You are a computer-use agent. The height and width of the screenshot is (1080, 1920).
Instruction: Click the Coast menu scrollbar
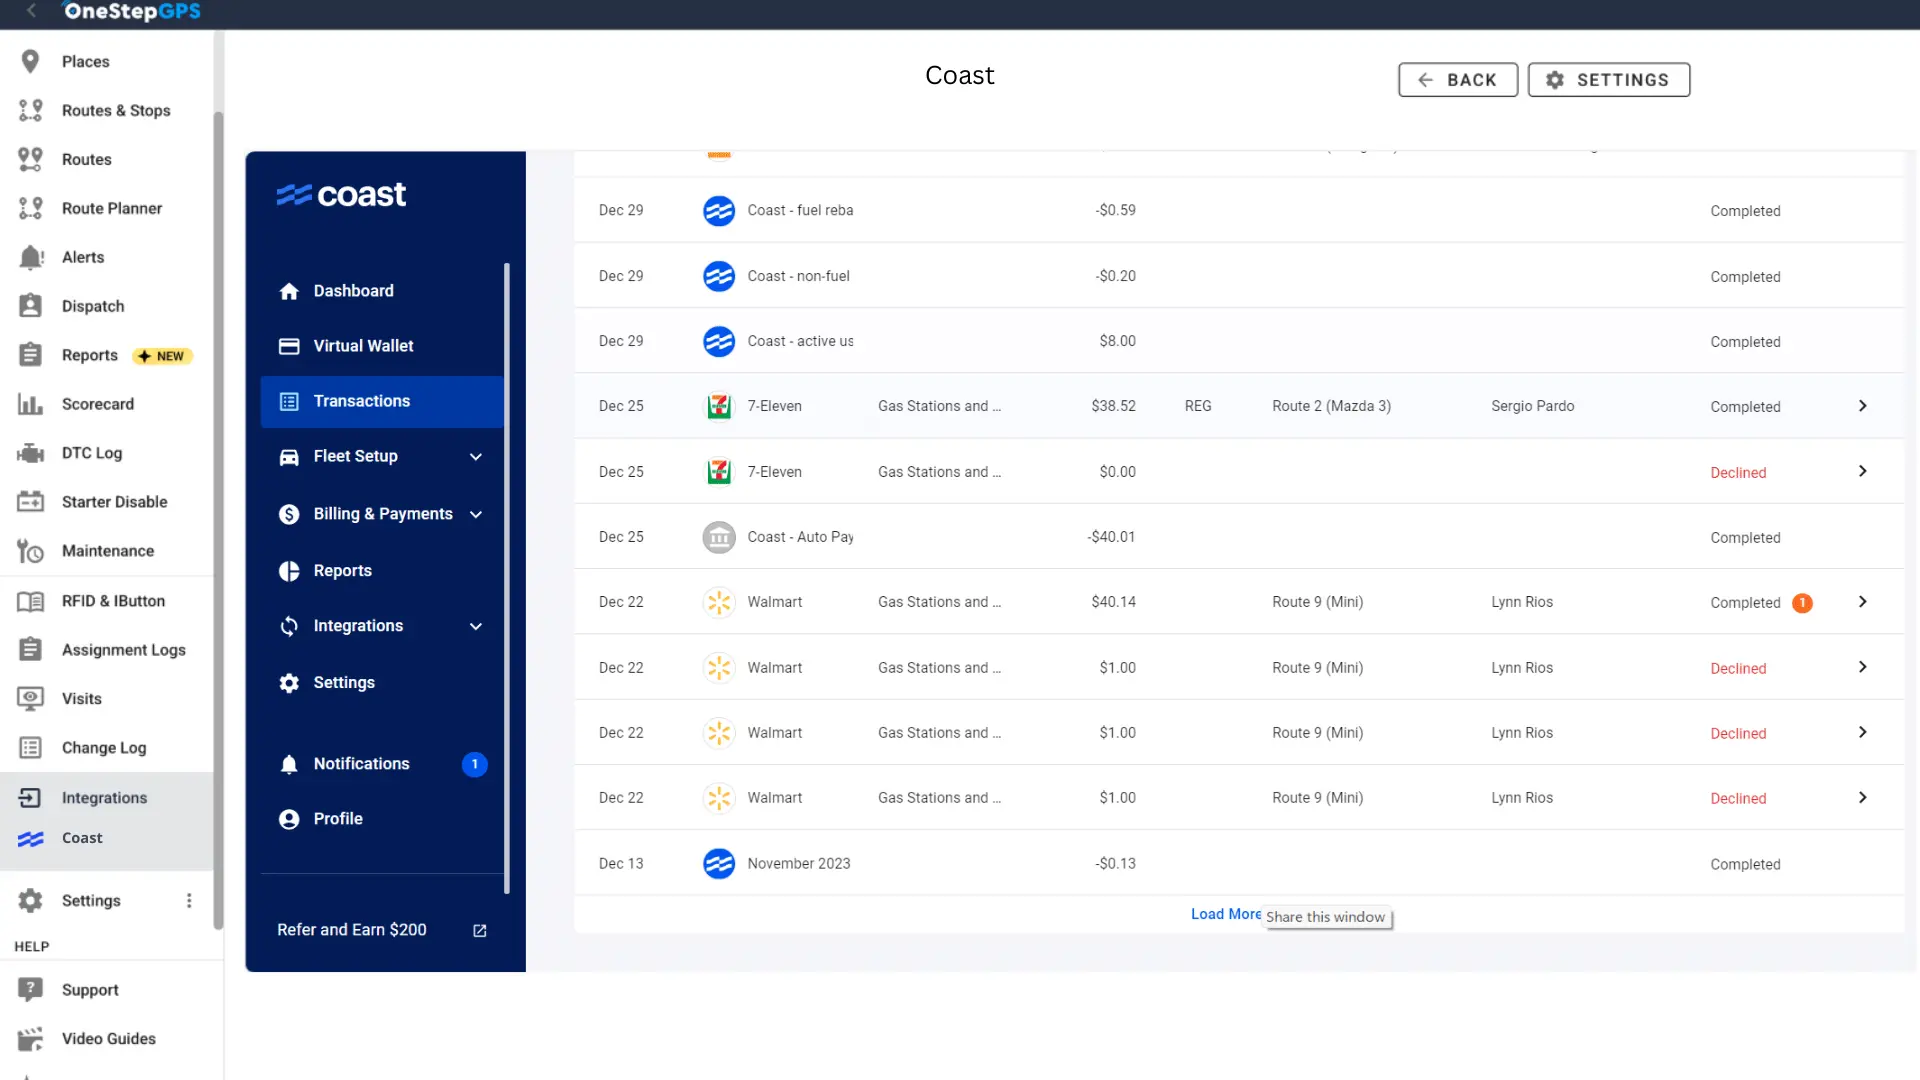coord(507,578)
